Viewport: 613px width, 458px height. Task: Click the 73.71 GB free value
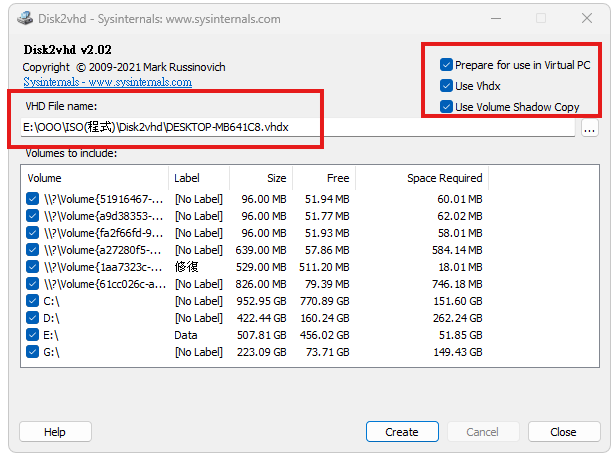pos(328,352)
